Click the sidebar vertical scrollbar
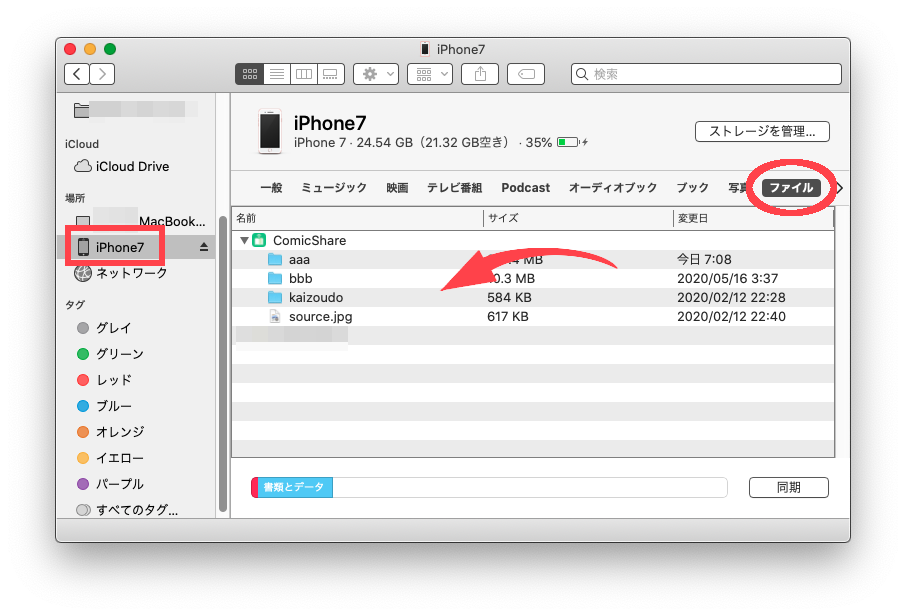The image size is (906, 616). pyautogui.click(x=223, y=364)
